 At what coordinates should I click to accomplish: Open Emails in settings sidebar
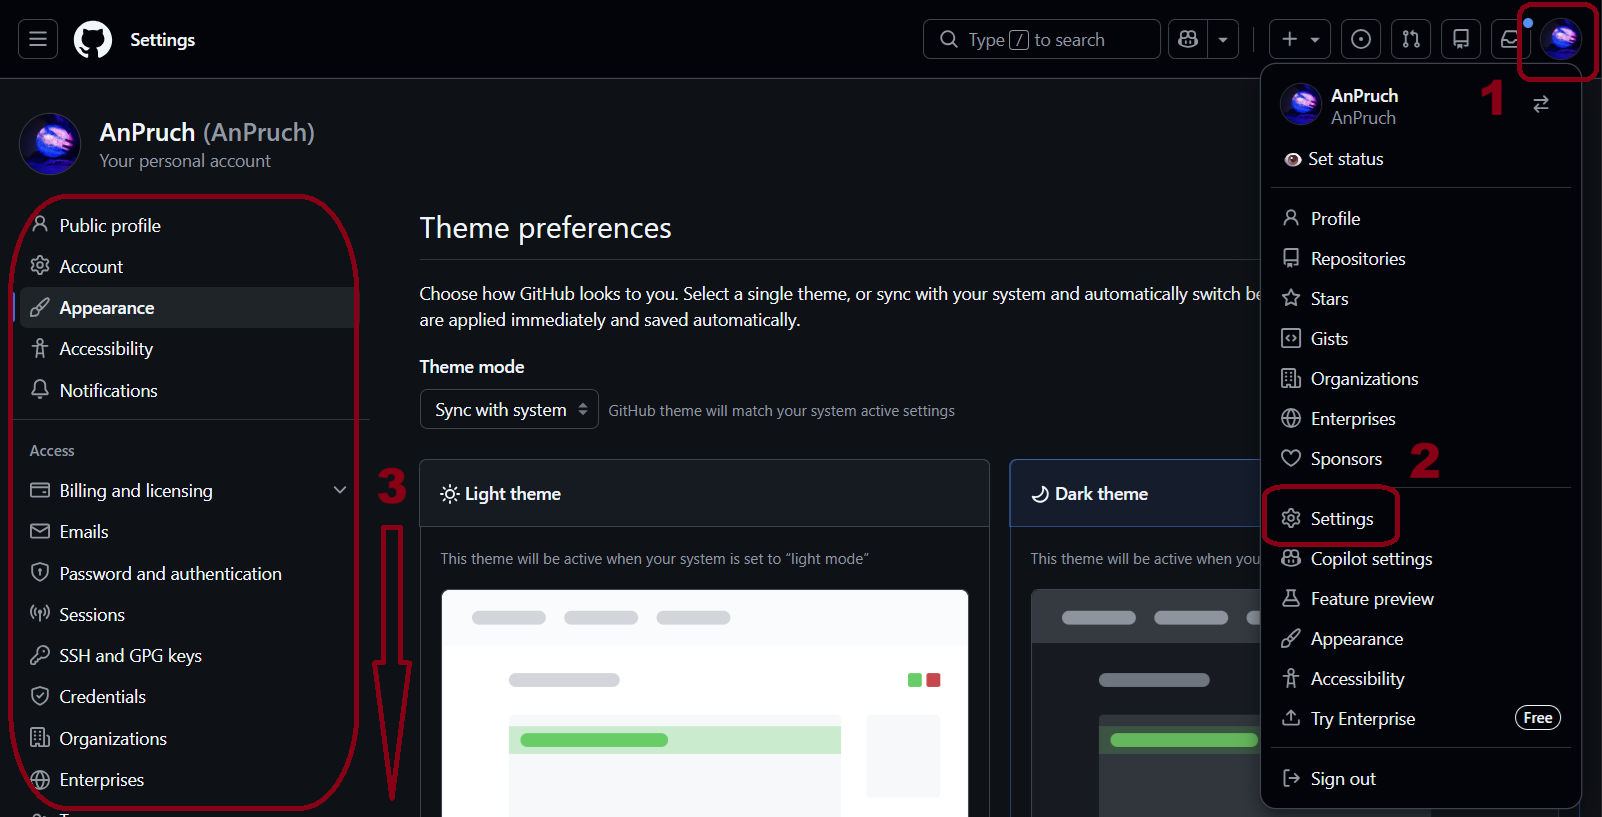187,531
